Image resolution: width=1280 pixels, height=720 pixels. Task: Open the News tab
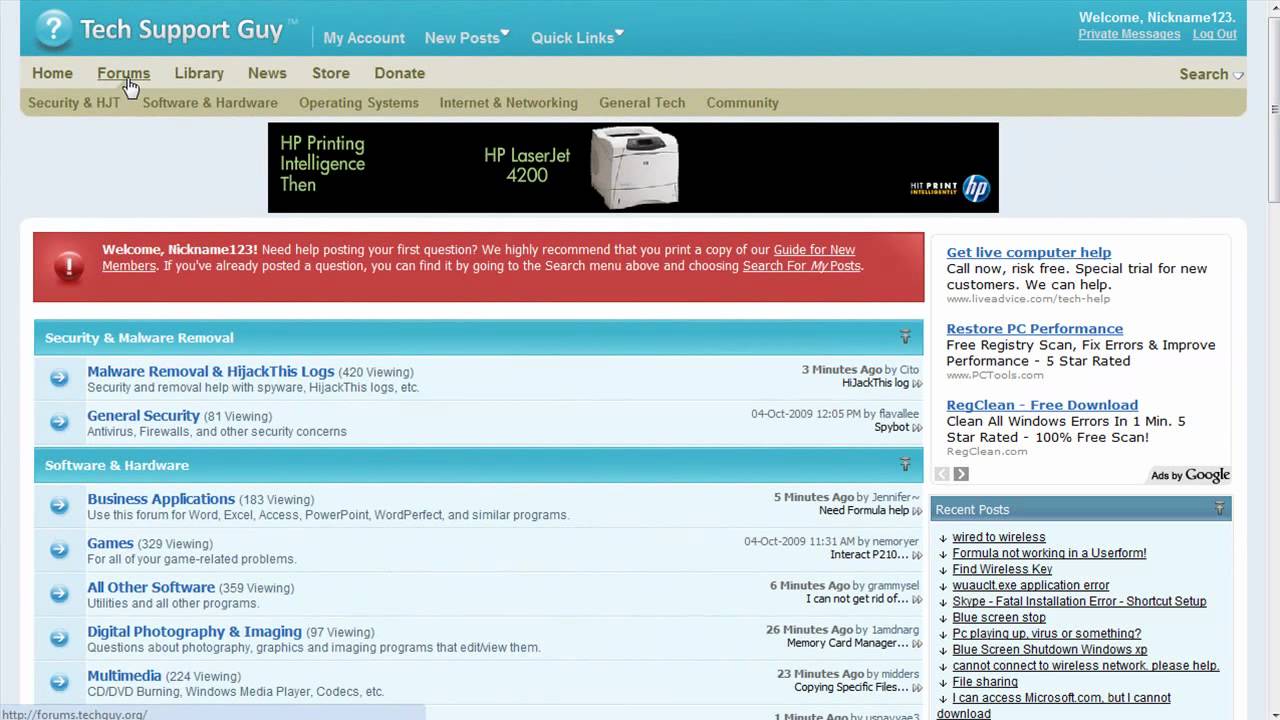267,73
